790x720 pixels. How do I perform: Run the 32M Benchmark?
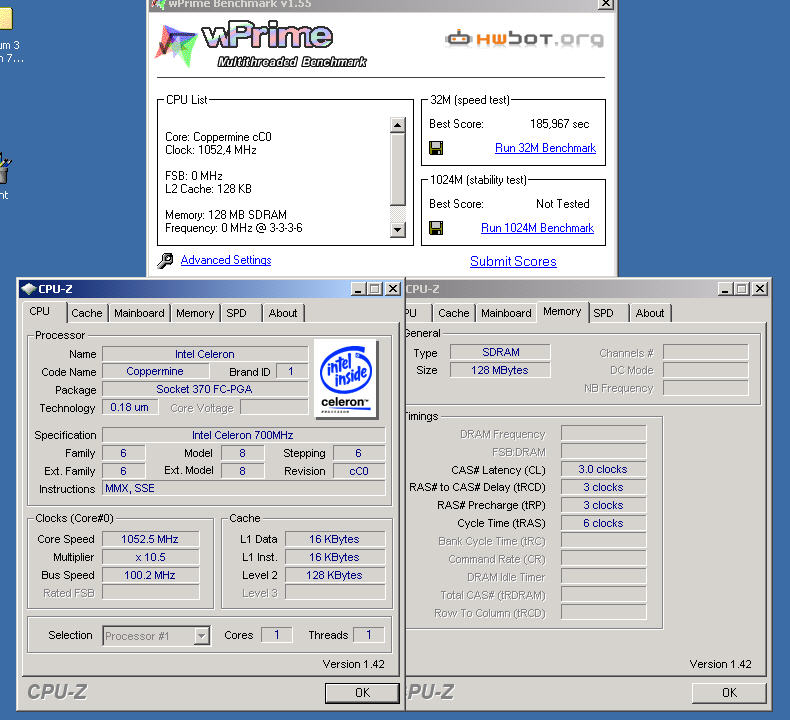pyautogui.click(x=545, y=148)
